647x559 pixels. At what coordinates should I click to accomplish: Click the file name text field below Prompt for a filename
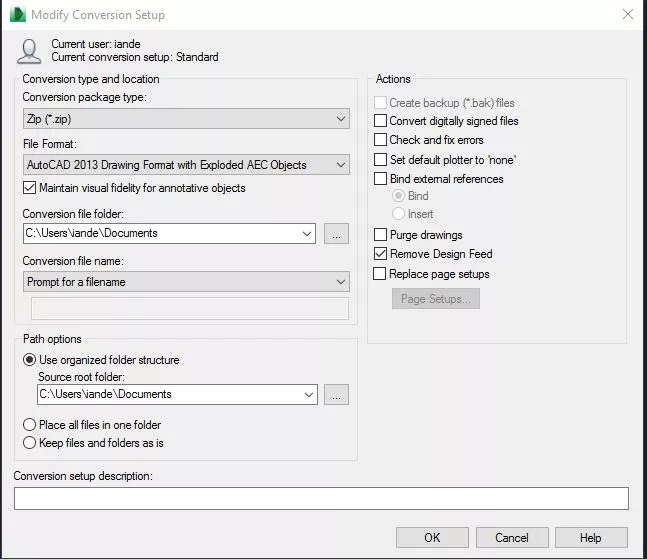190,309
